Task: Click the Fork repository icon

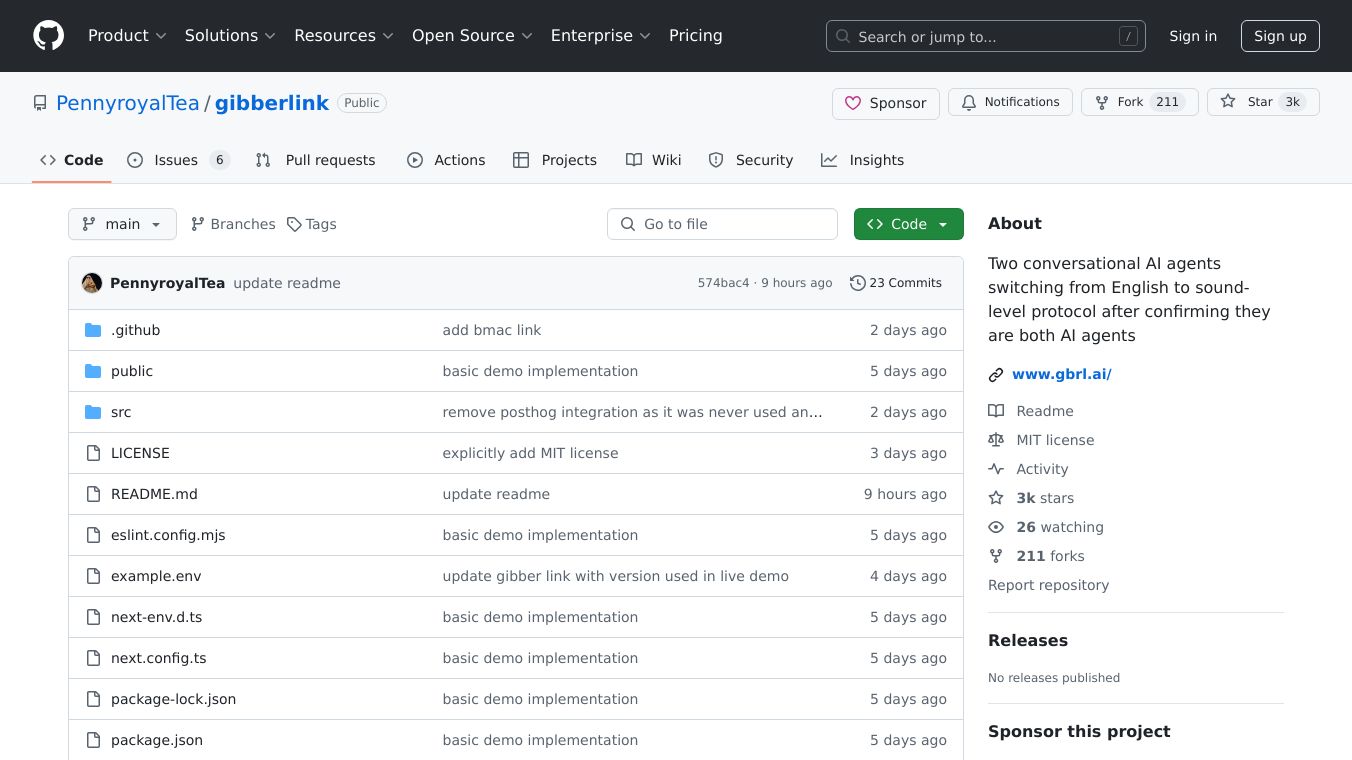Action: click(1102, 102)
